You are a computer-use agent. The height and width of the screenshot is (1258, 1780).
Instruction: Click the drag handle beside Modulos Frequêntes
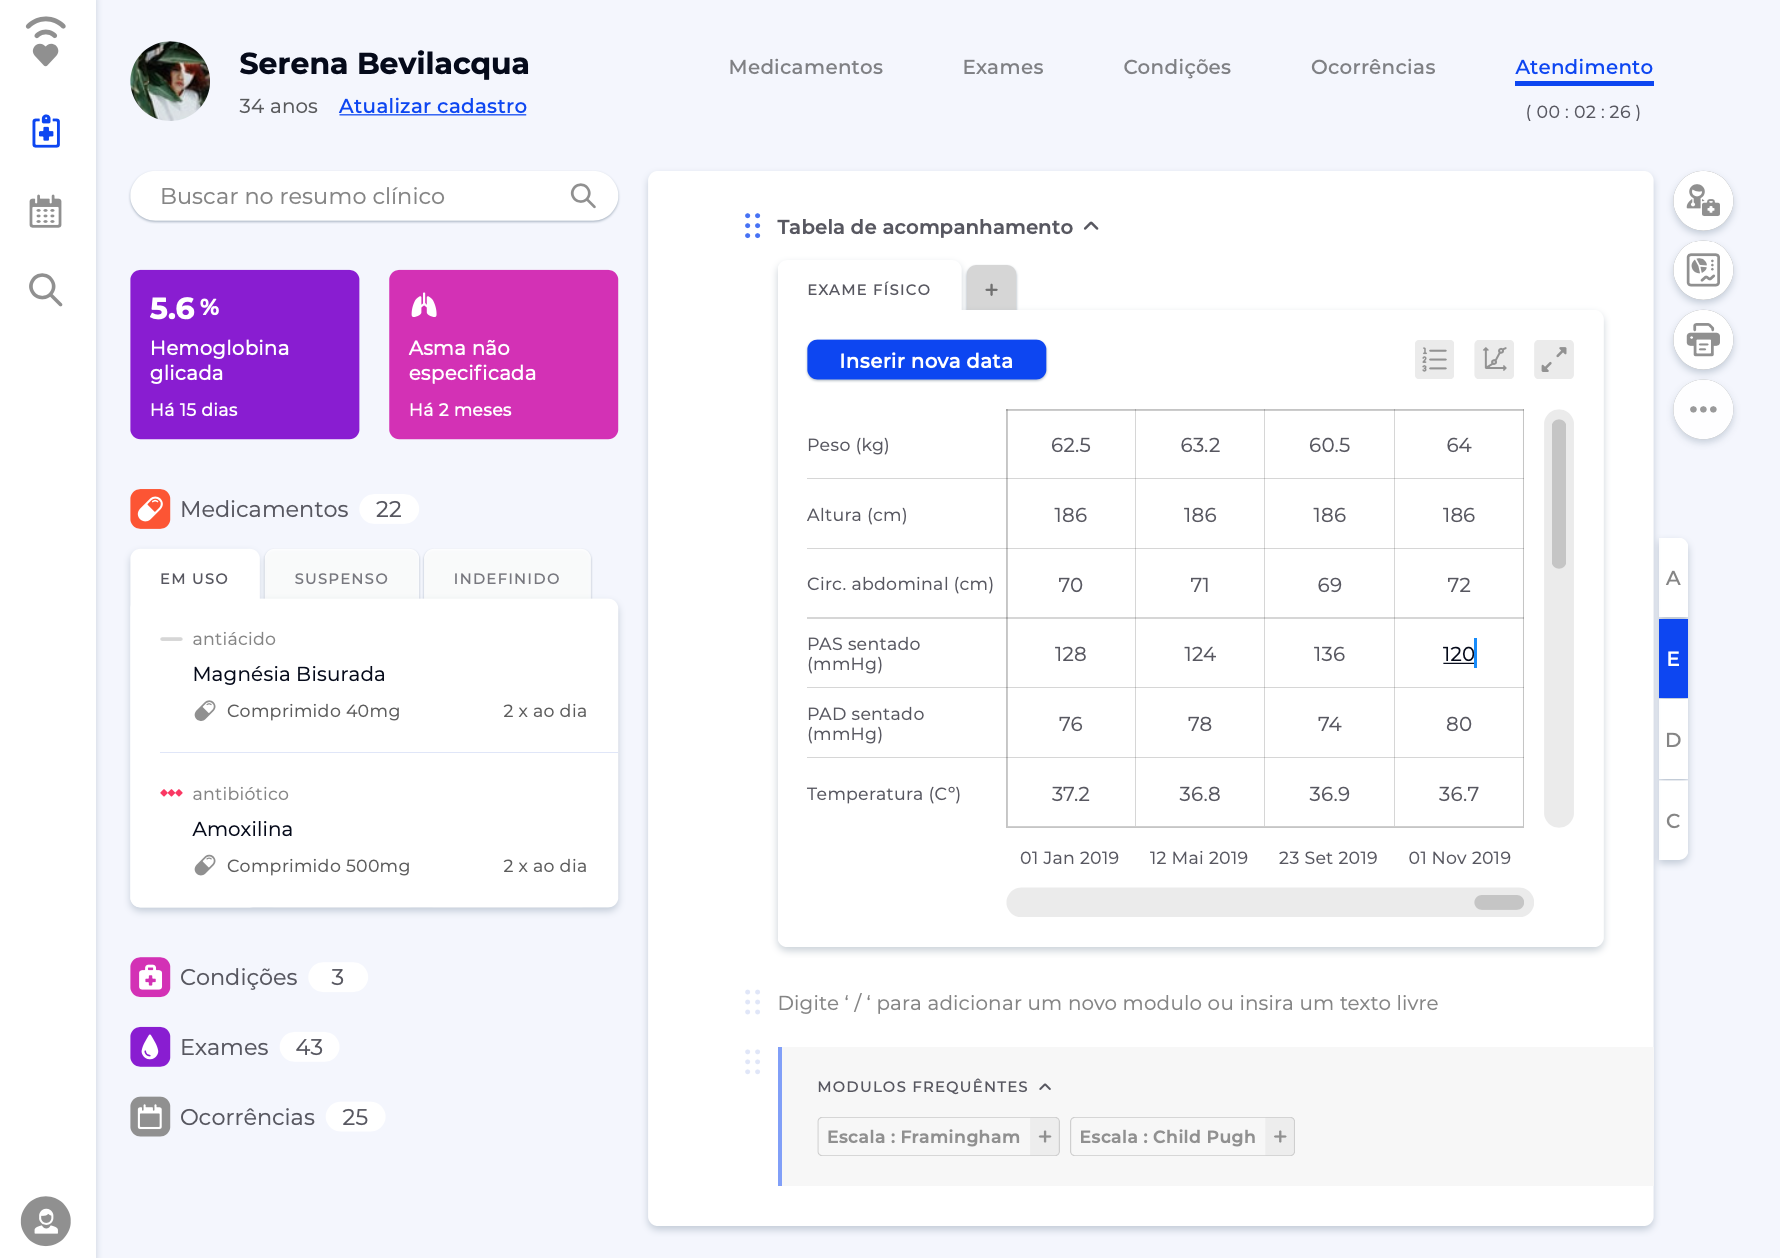tap(753, 1062)
